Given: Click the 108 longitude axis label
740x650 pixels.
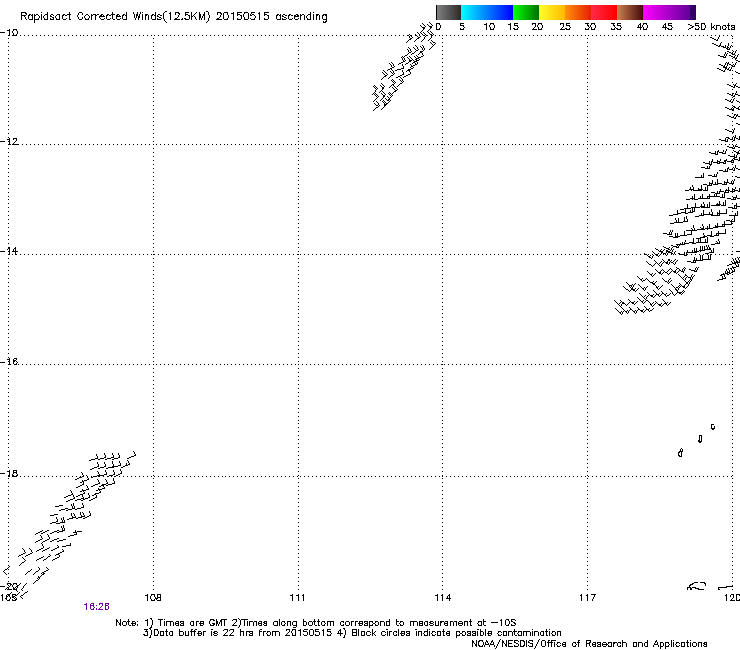Looking at the screenshot, I should click(153, 598).
